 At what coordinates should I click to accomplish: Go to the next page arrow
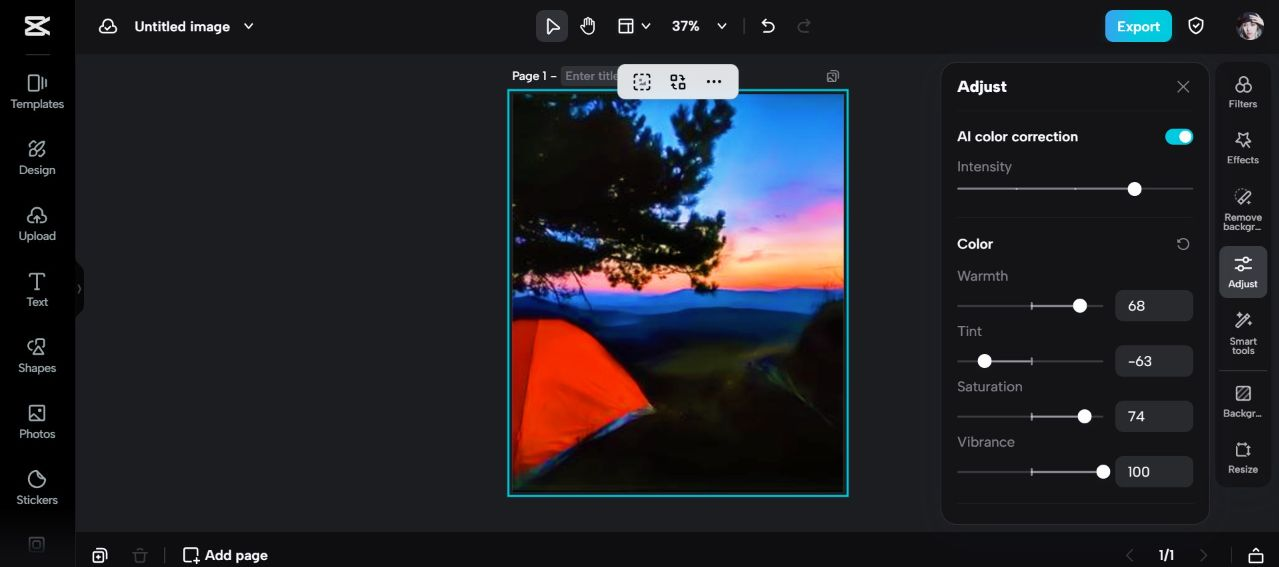tap(1204, 555)
